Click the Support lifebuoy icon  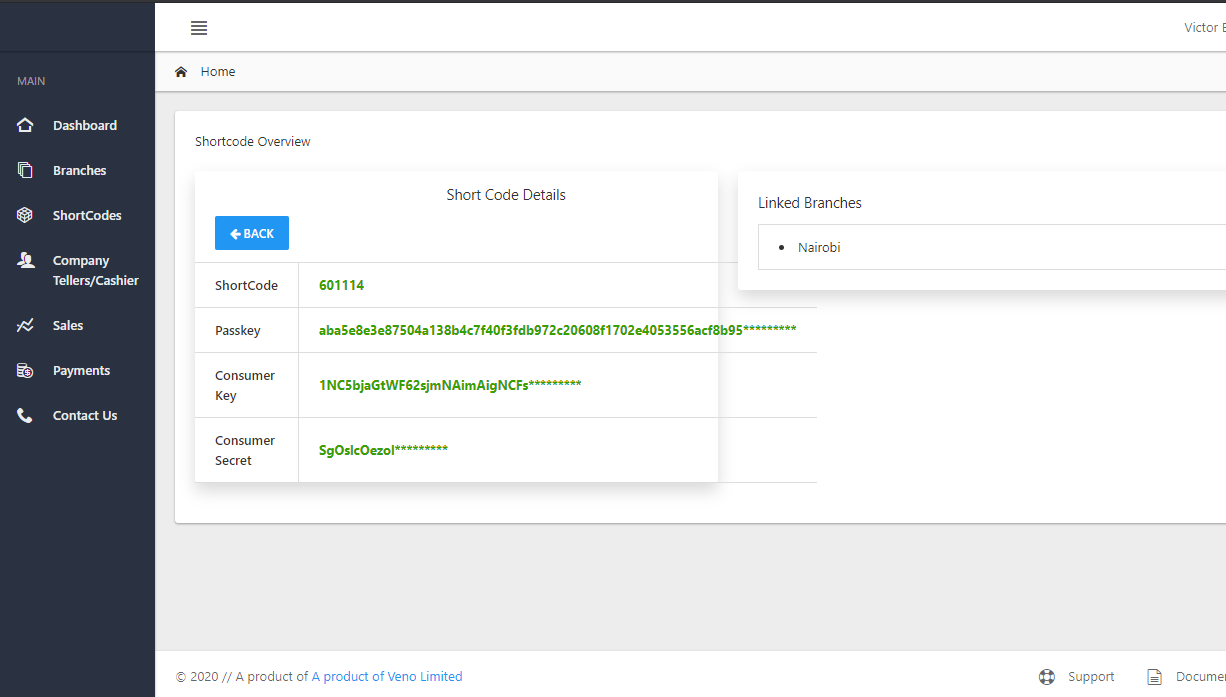1047,677
